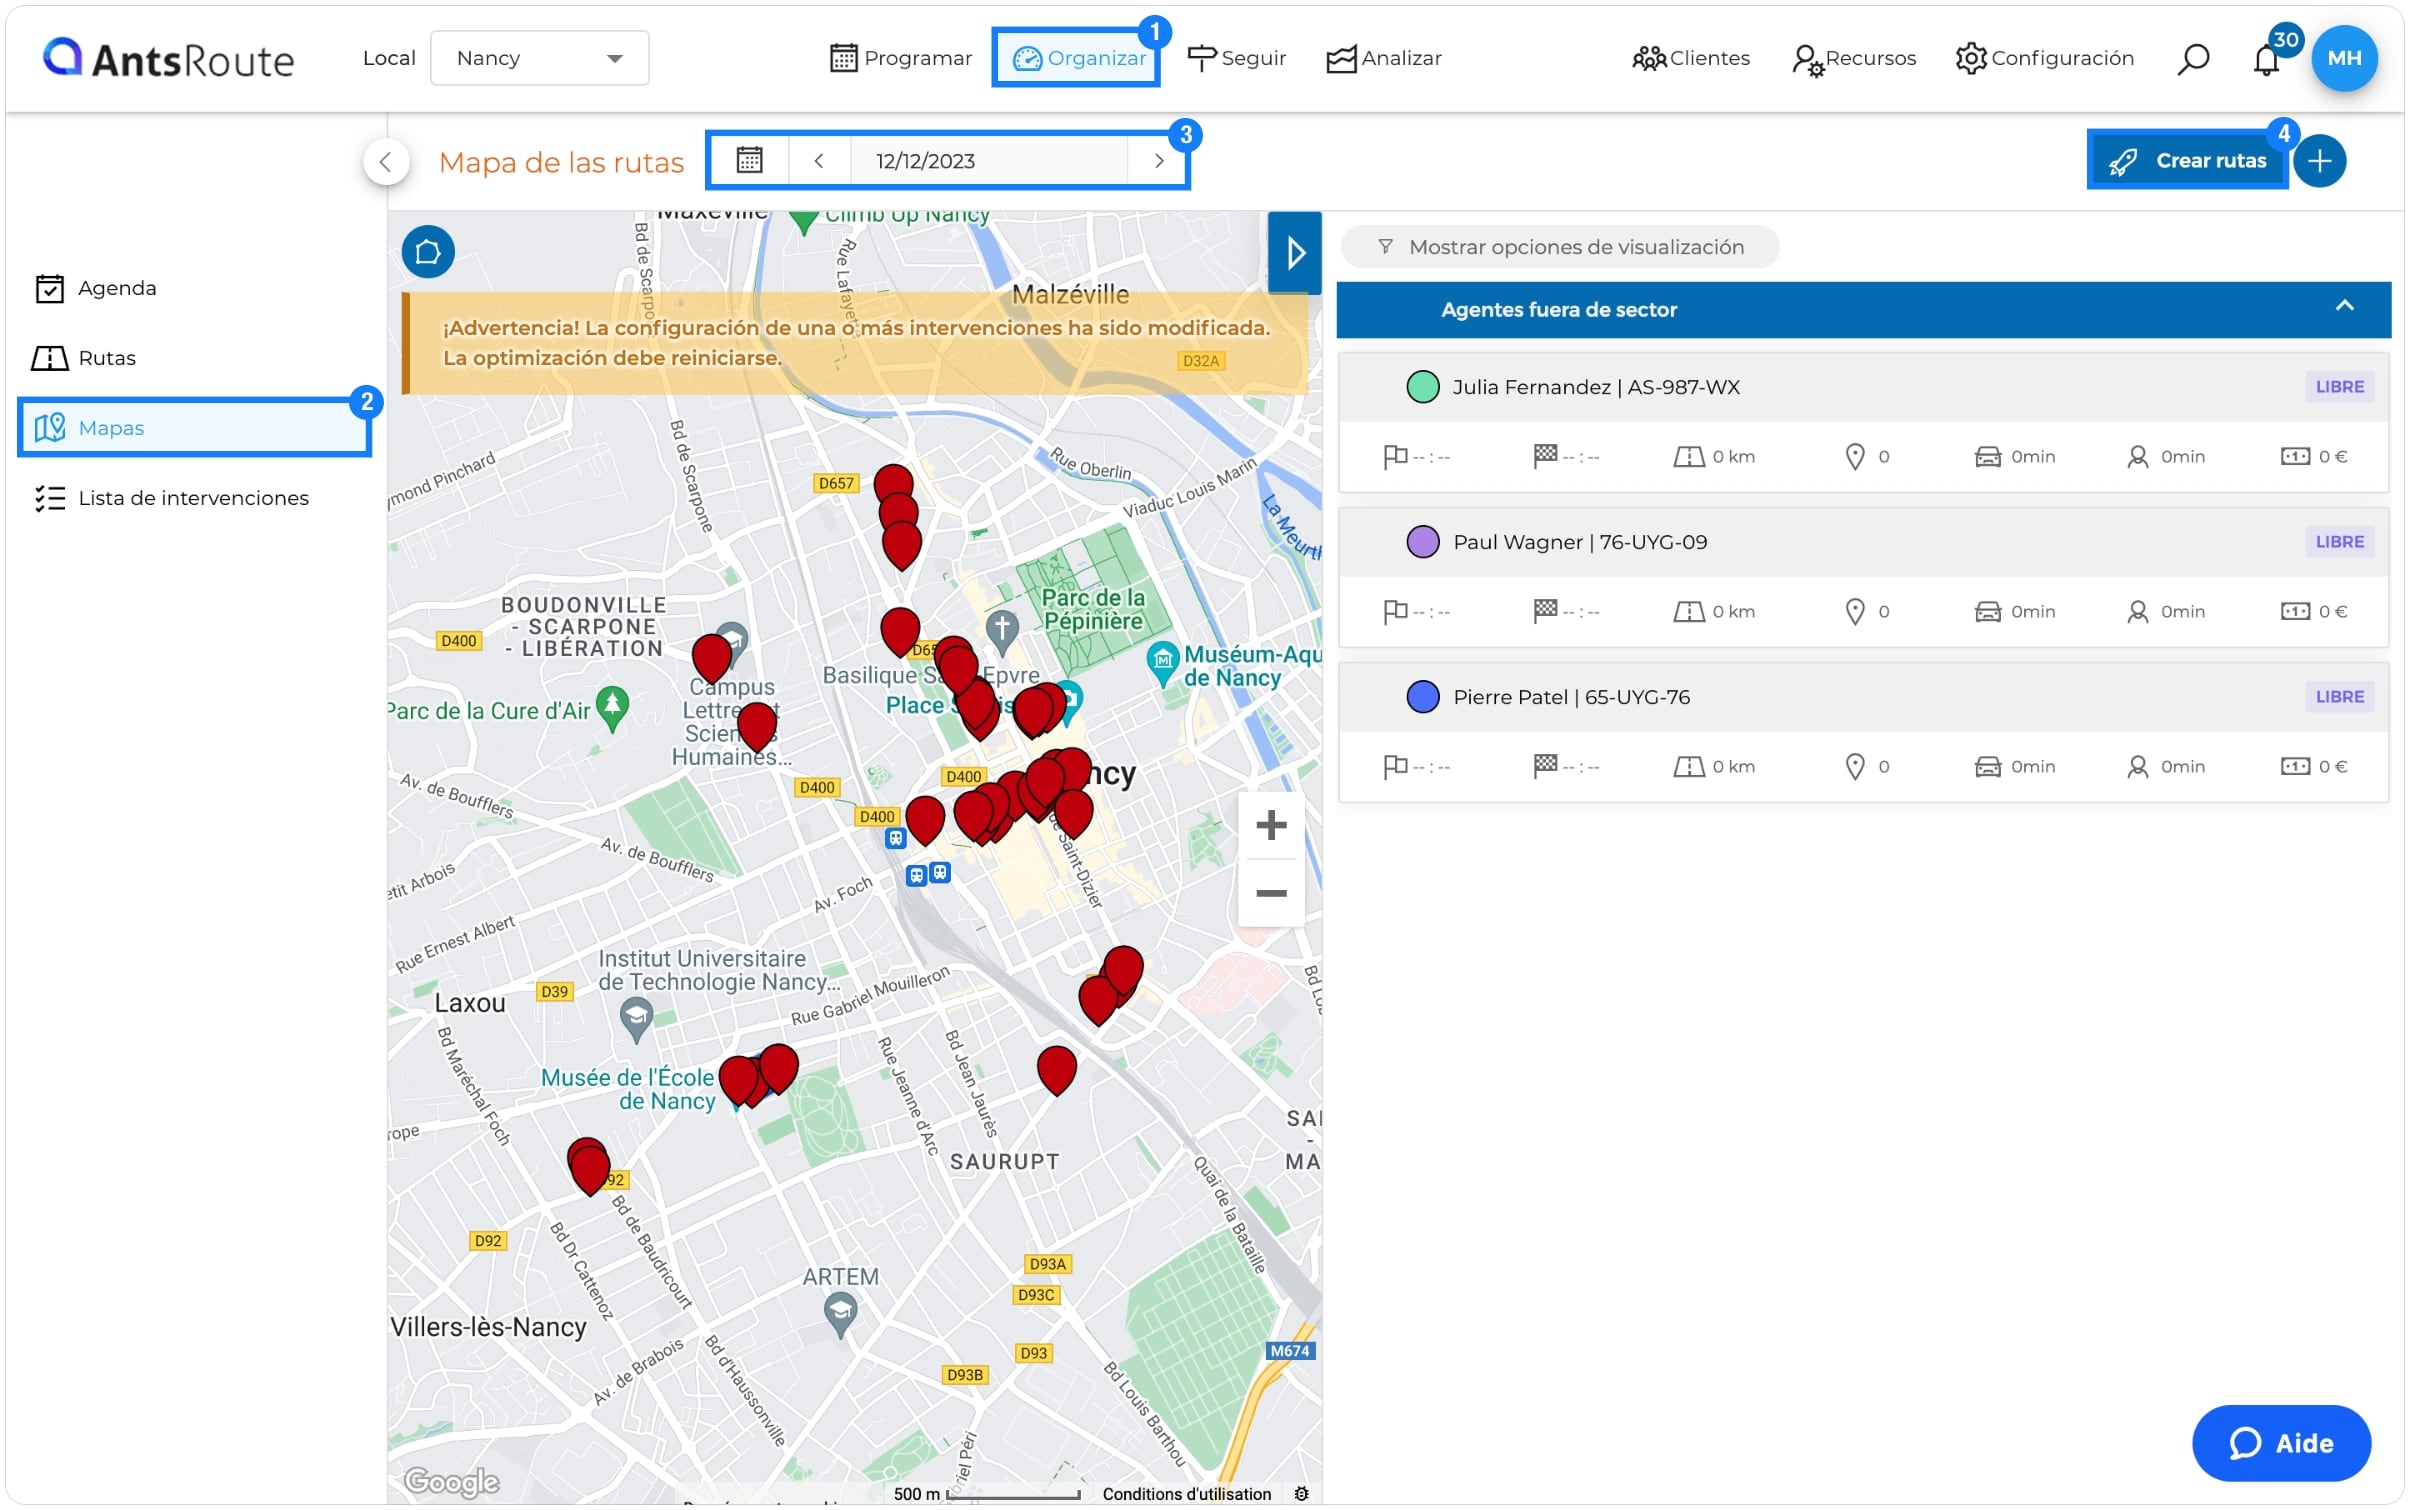Open the Recursos page
The image size is (2410, 1510).
pyautogui.click(x=1853, y=59)
